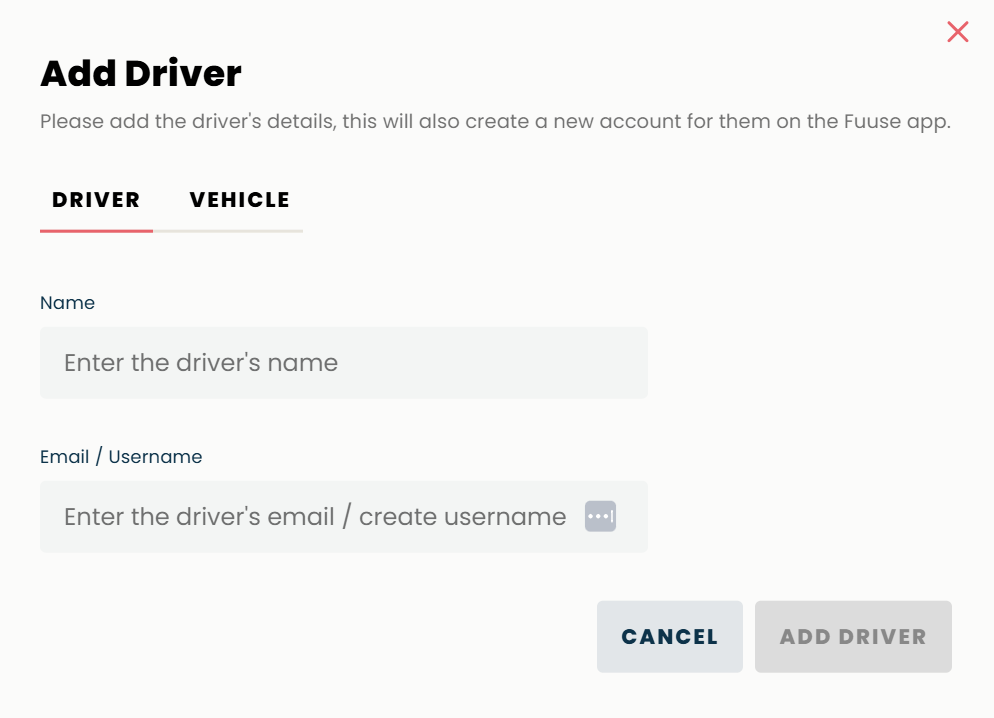Select the Driver tab
Image resolution: width=994 pixels, height=718 pixels.
click(x=96, y=200)
